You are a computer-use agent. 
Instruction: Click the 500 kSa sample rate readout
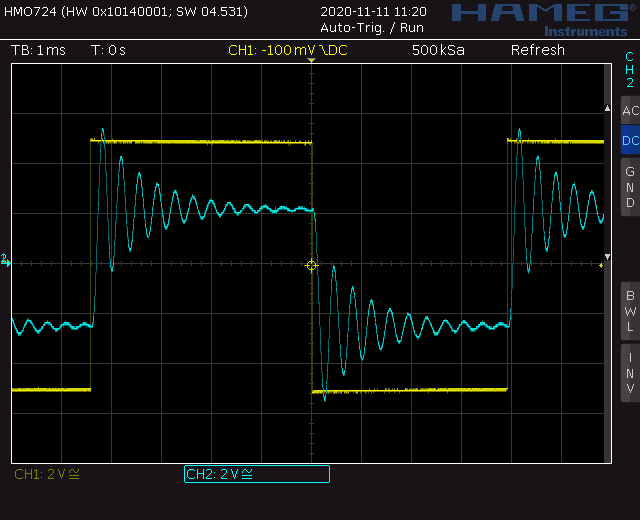point(438,50)
